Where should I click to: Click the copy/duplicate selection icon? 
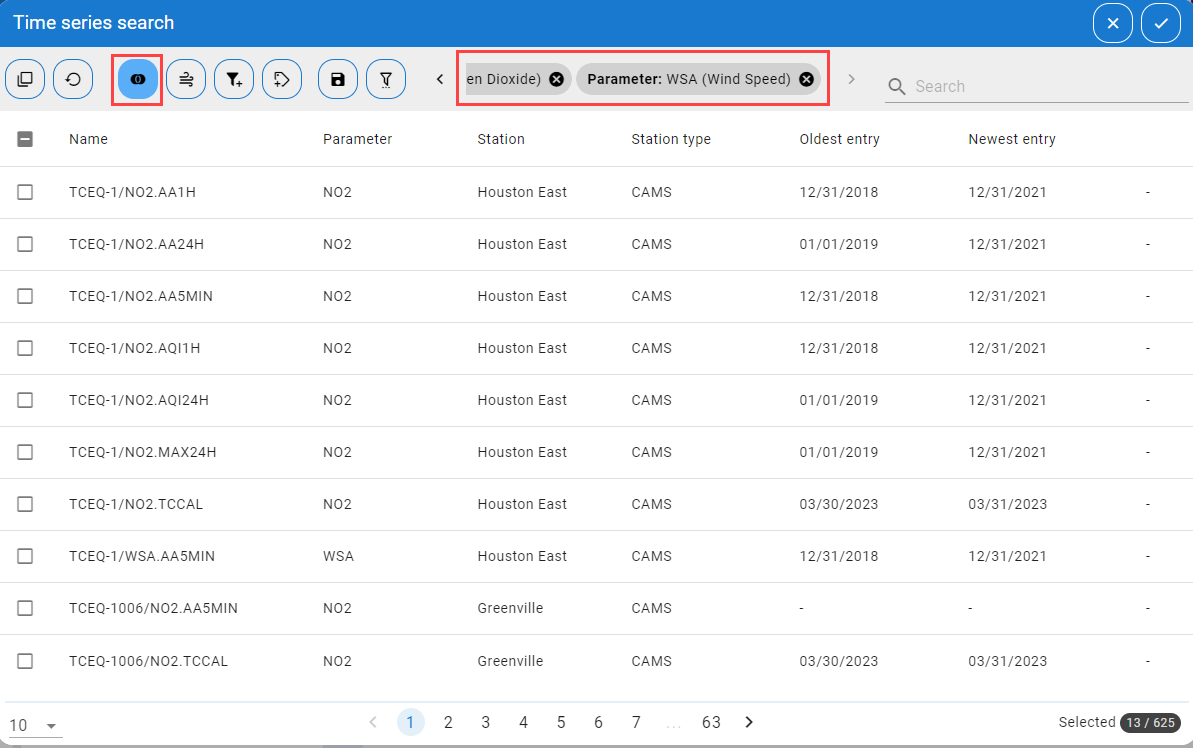pyautogui.click(x=25, y=79)
